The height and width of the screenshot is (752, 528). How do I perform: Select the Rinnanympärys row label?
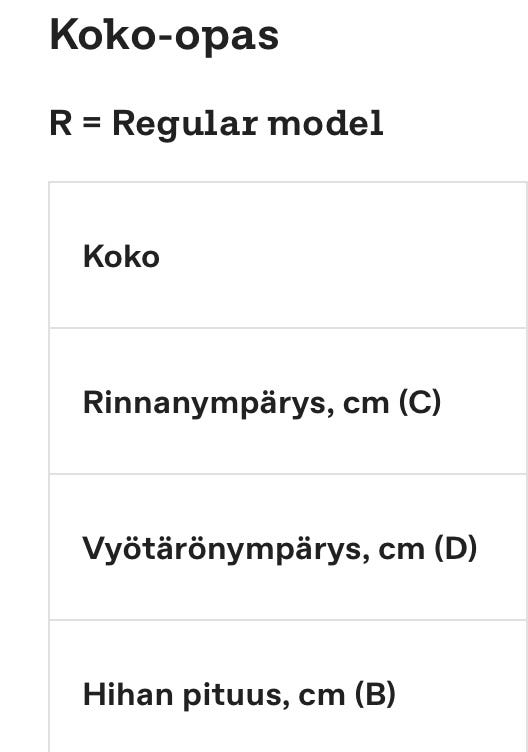pyautogui.click(x=262, y=403)
